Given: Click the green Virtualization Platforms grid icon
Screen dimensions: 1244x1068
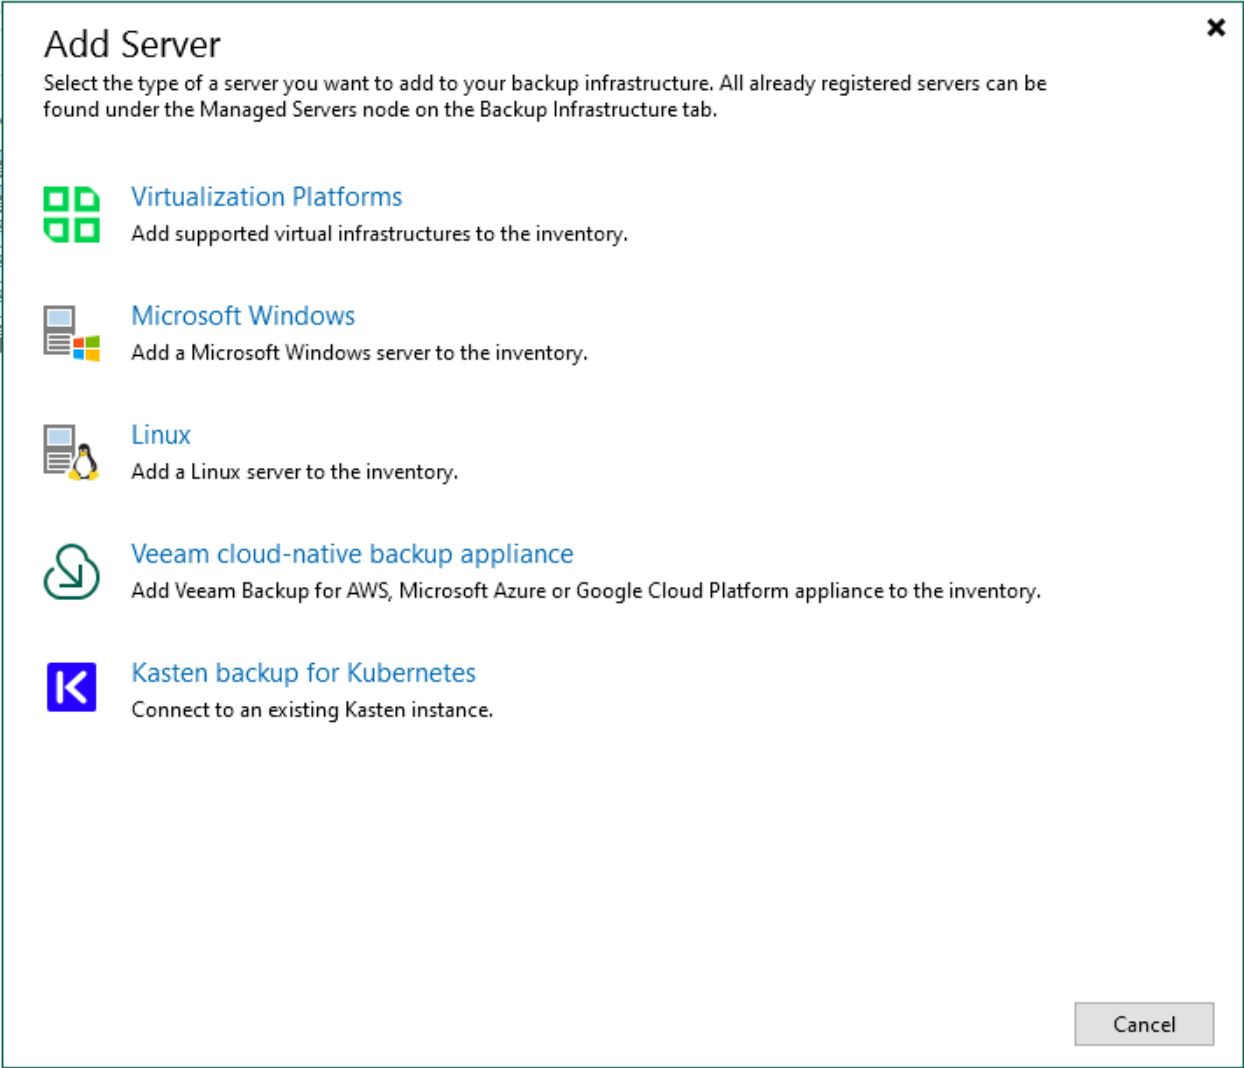Looking at the screenshot, I should coord(71,211).
